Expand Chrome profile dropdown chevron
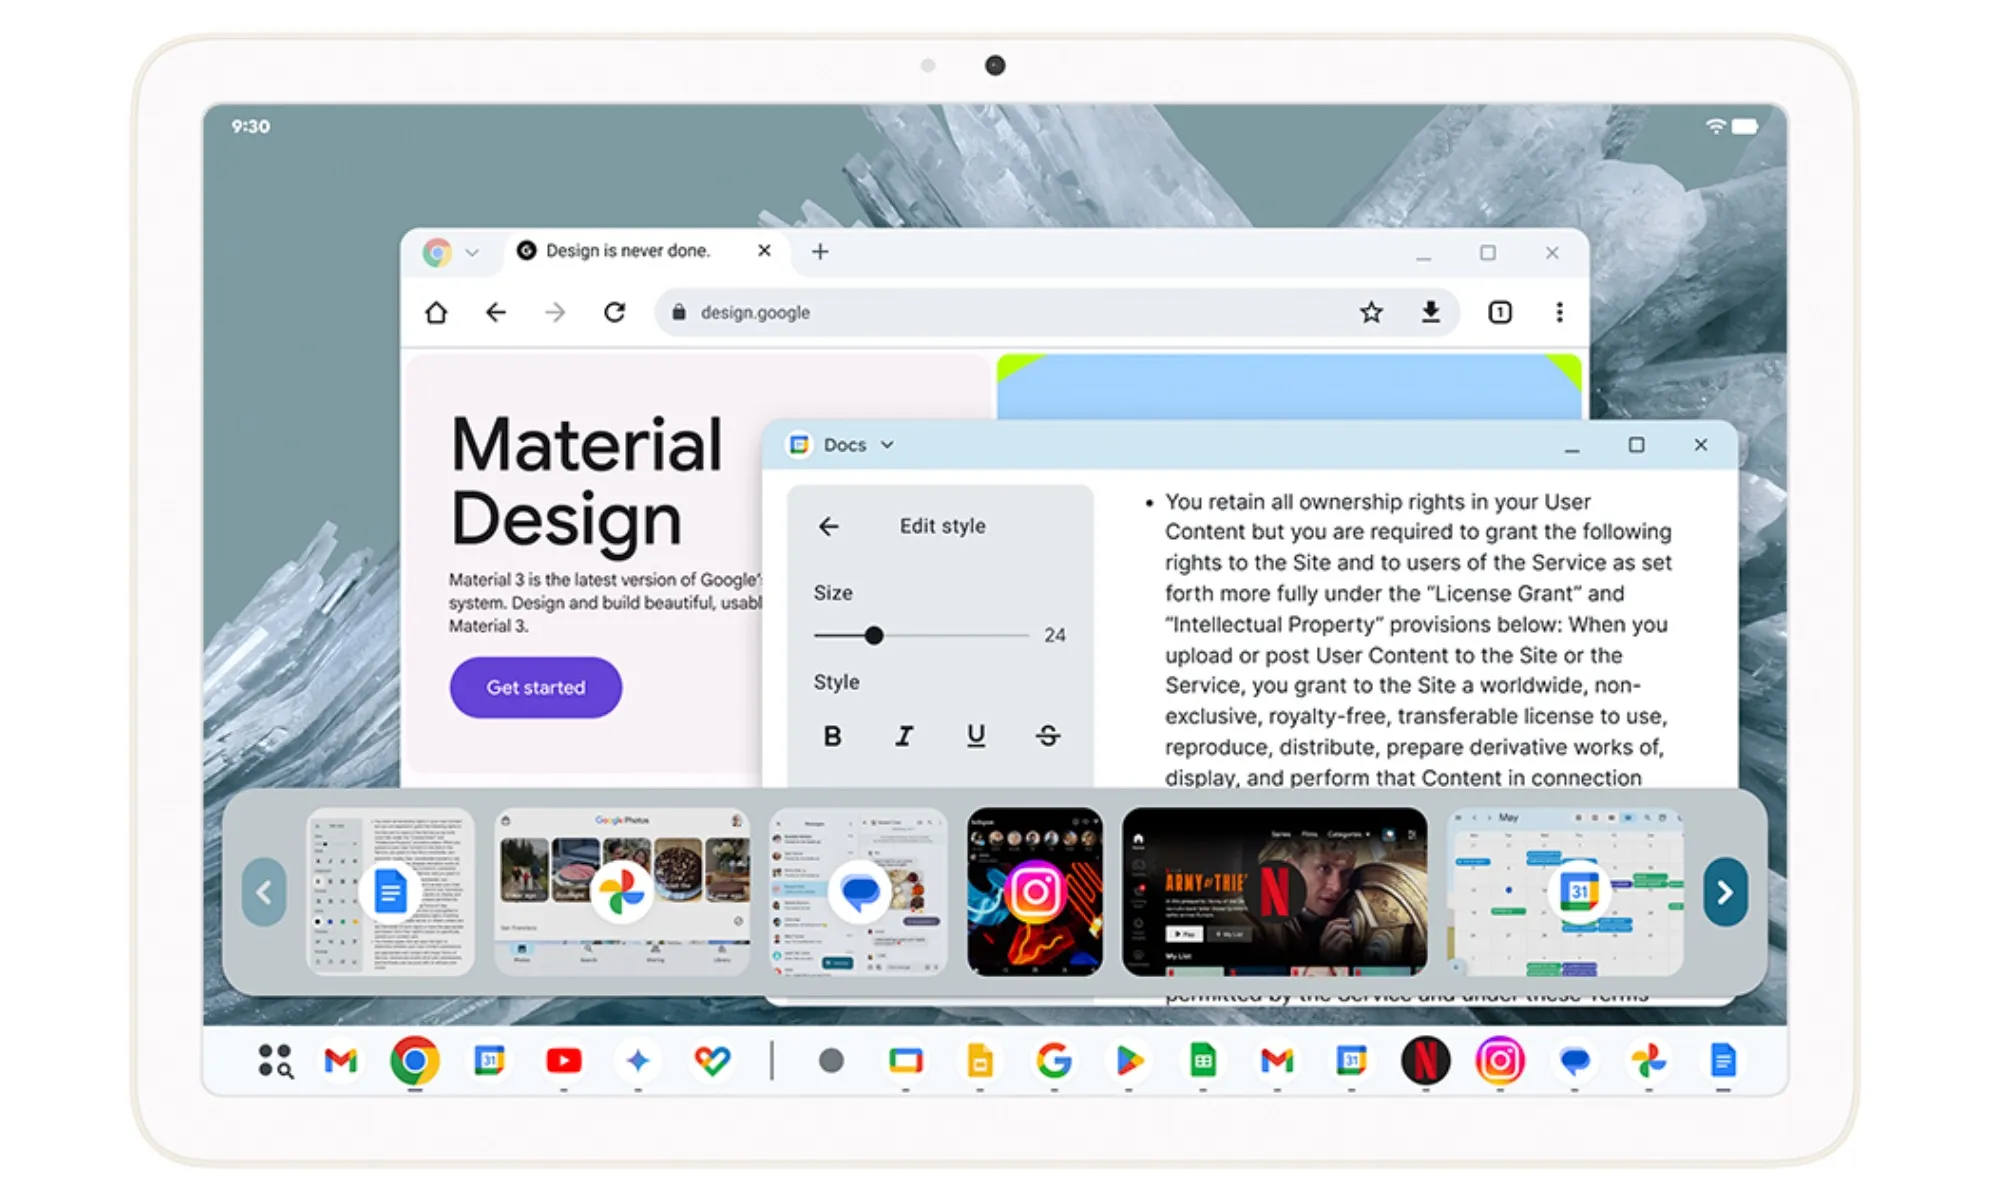 coord(472,252)
